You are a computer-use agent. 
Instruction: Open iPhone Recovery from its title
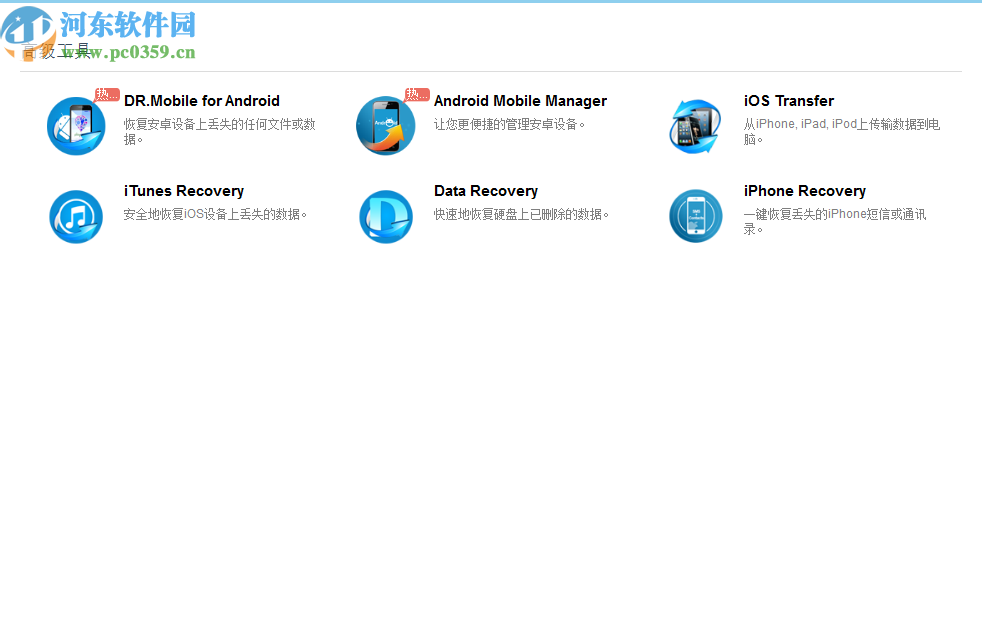804,191
